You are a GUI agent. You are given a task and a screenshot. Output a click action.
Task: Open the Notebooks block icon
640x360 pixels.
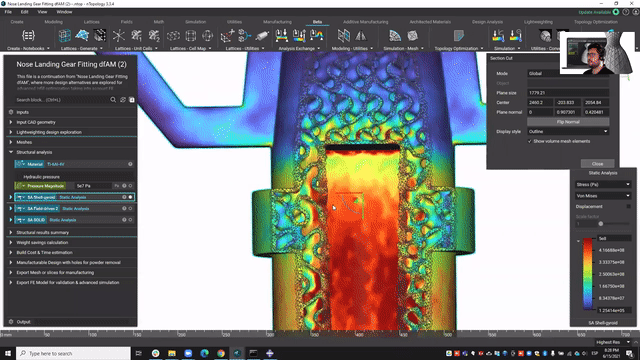tap(28, 36)
